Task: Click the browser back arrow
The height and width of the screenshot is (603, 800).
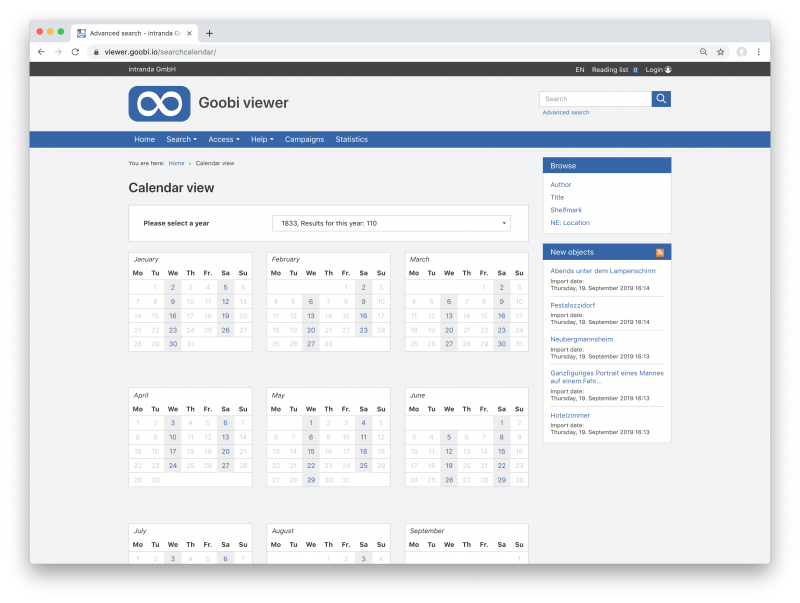Action: click(40, 51)
